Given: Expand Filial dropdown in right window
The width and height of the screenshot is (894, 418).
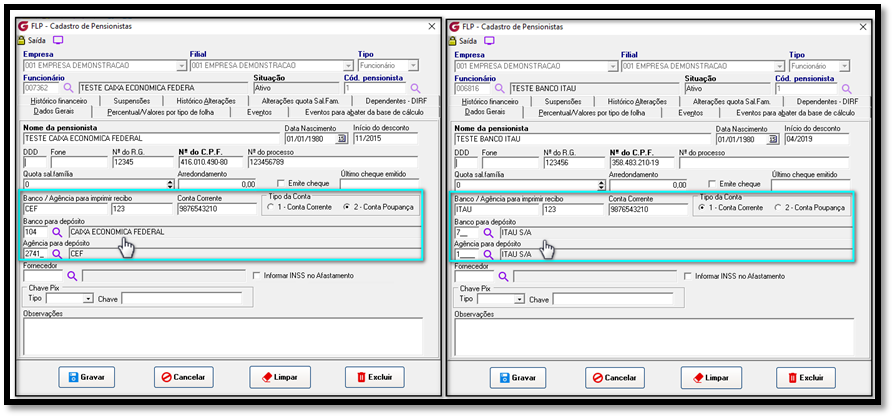Looking at the screenshot, I should click(x=779, y=66).
